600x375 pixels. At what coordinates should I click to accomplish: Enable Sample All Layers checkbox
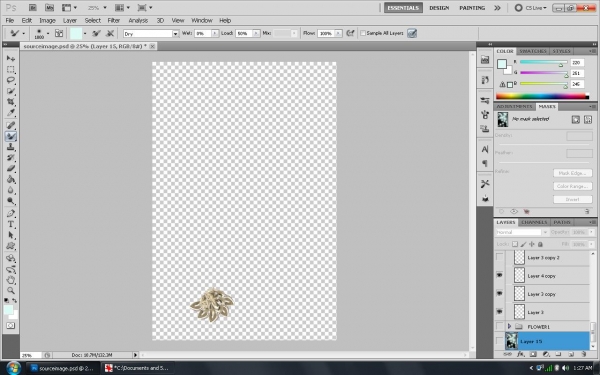[x=363, y=33]
